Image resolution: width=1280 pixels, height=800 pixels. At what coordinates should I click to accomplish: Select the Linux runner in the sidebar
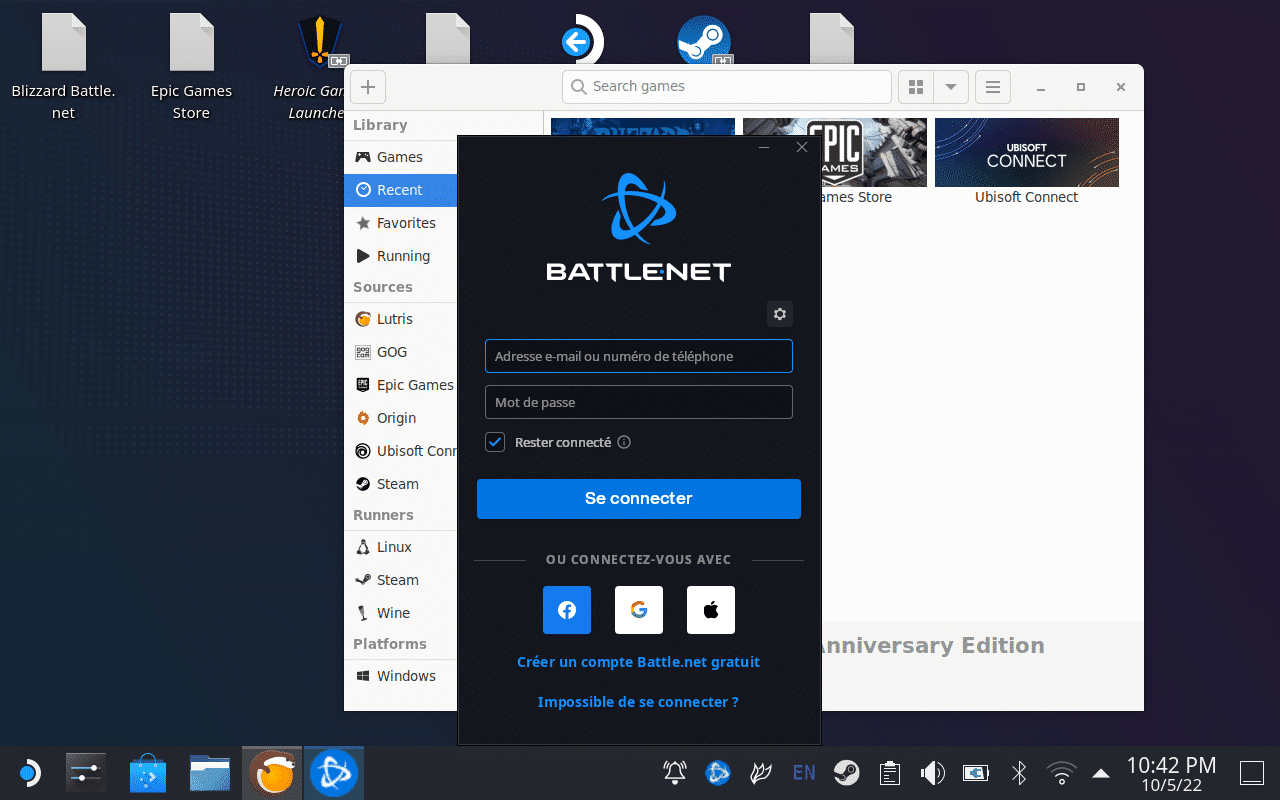[x=400, y=547]
